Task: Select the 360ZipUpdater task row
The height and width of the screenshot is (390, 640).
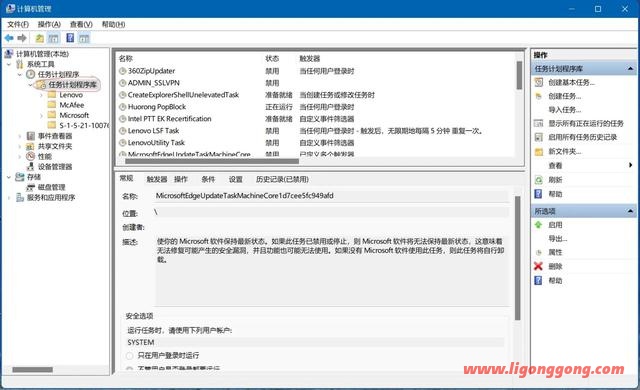Action: coord(316,71)
